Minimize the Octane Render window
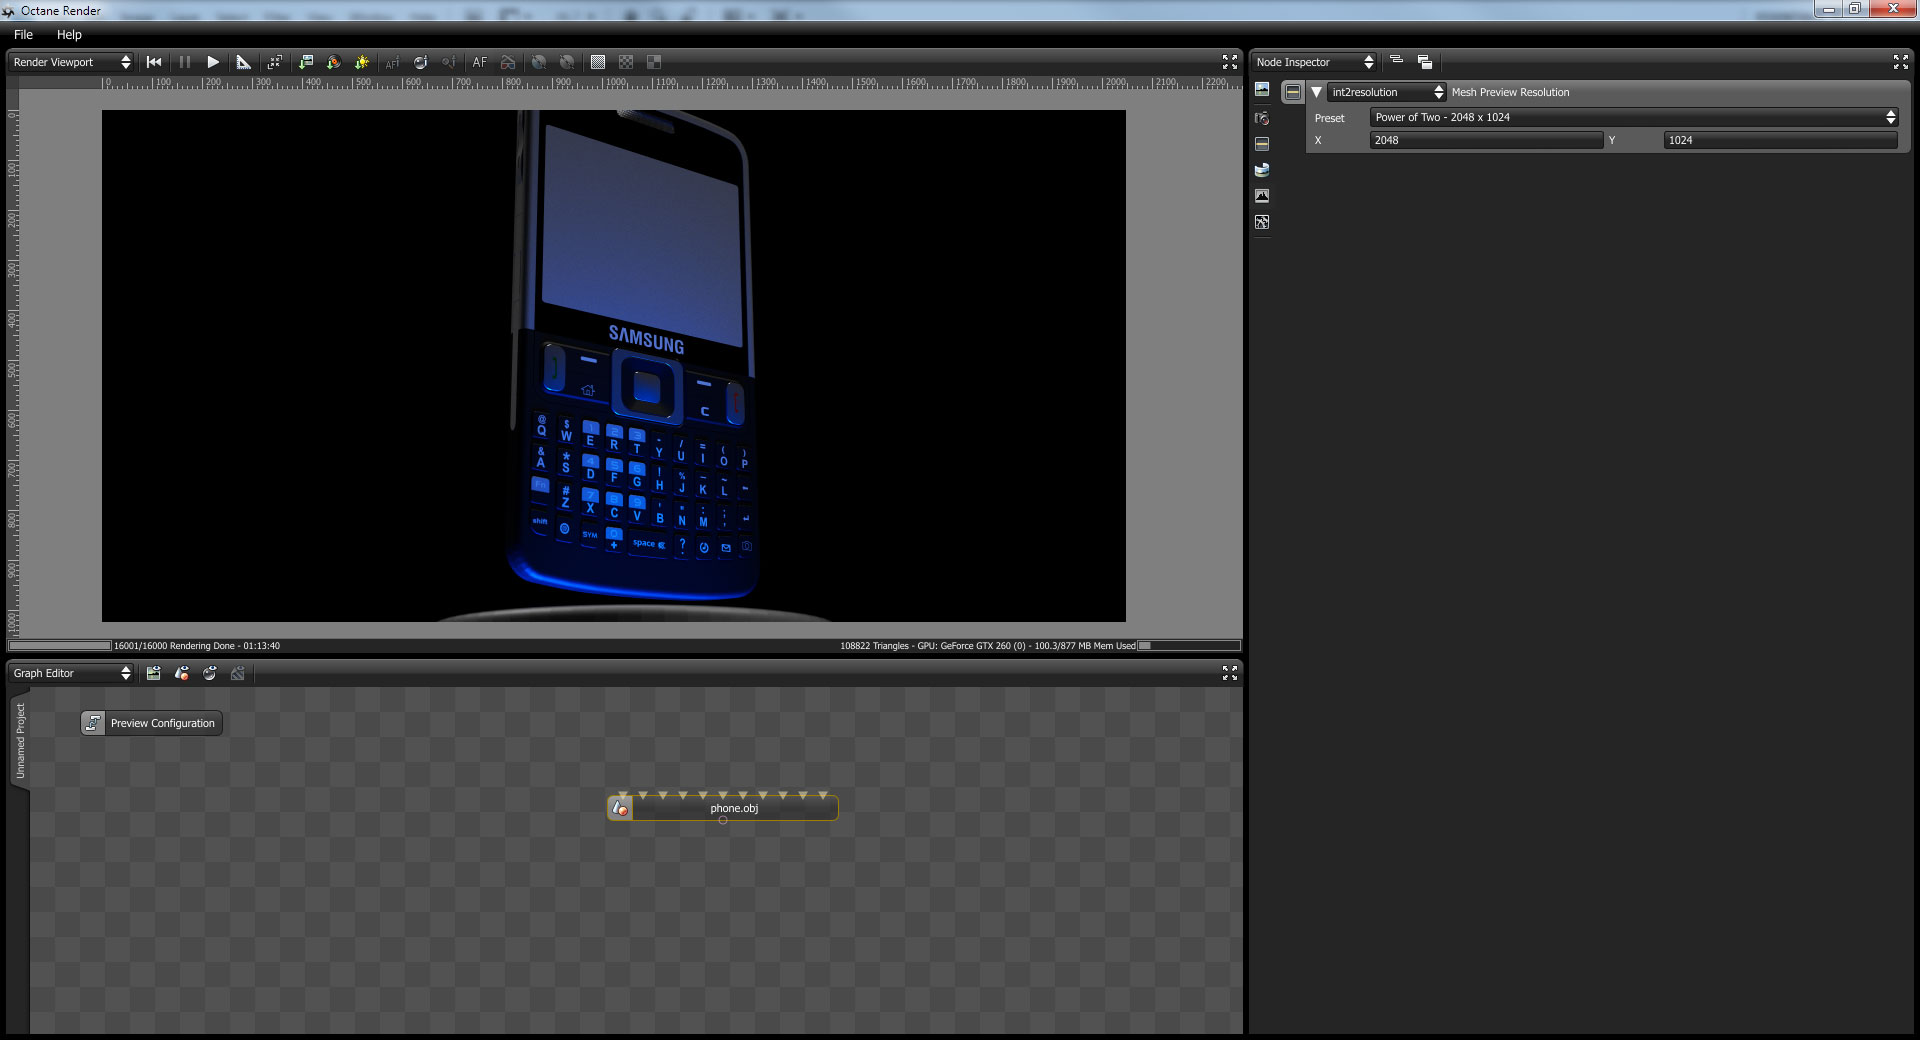Viewport: 1920px width, 1040px height. click(1828, 9)
